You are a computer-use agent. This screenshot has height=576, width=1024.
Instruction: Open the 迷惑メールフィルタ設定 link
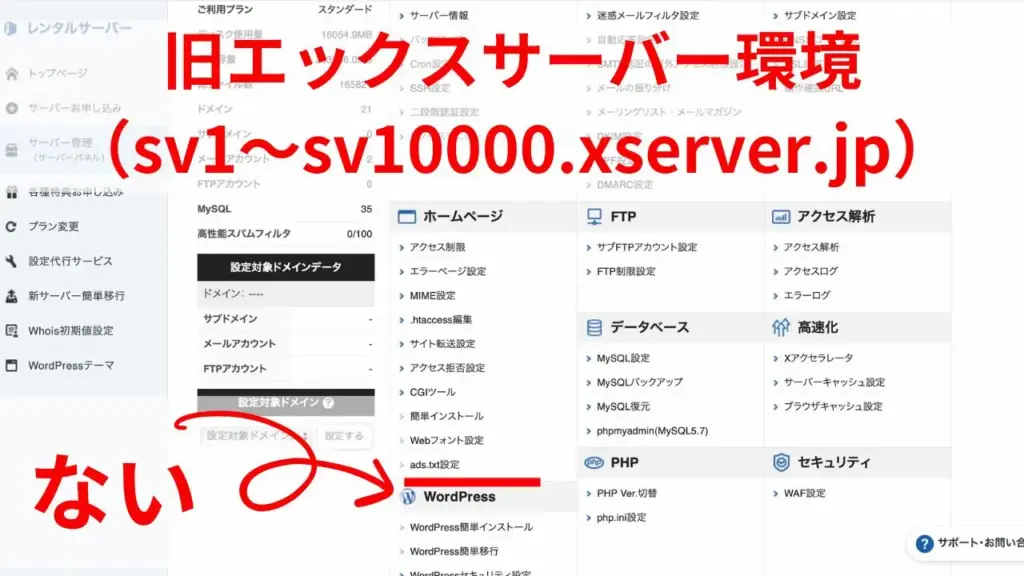[x=647, y=15]
